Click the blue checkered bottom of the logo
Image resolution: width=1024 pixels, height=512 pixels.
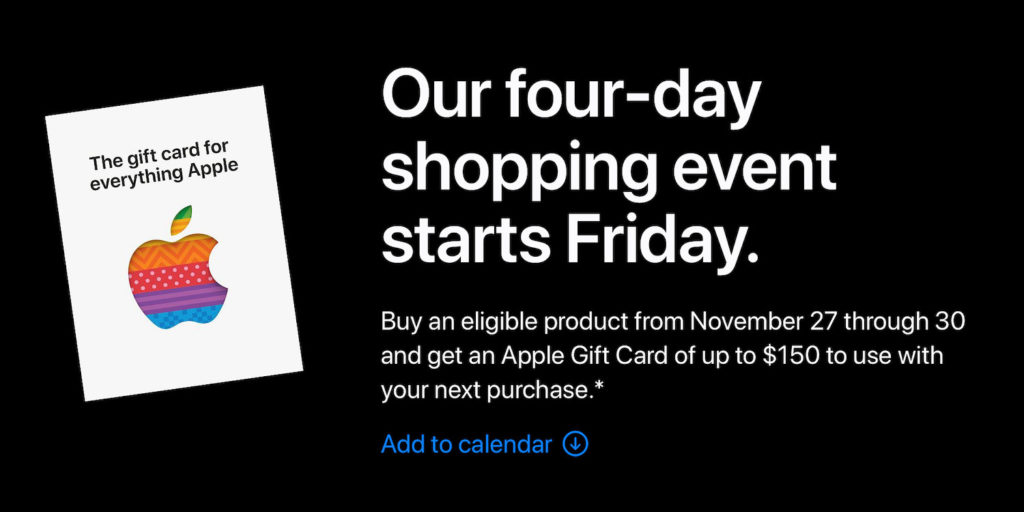click(x=180, y=319)
